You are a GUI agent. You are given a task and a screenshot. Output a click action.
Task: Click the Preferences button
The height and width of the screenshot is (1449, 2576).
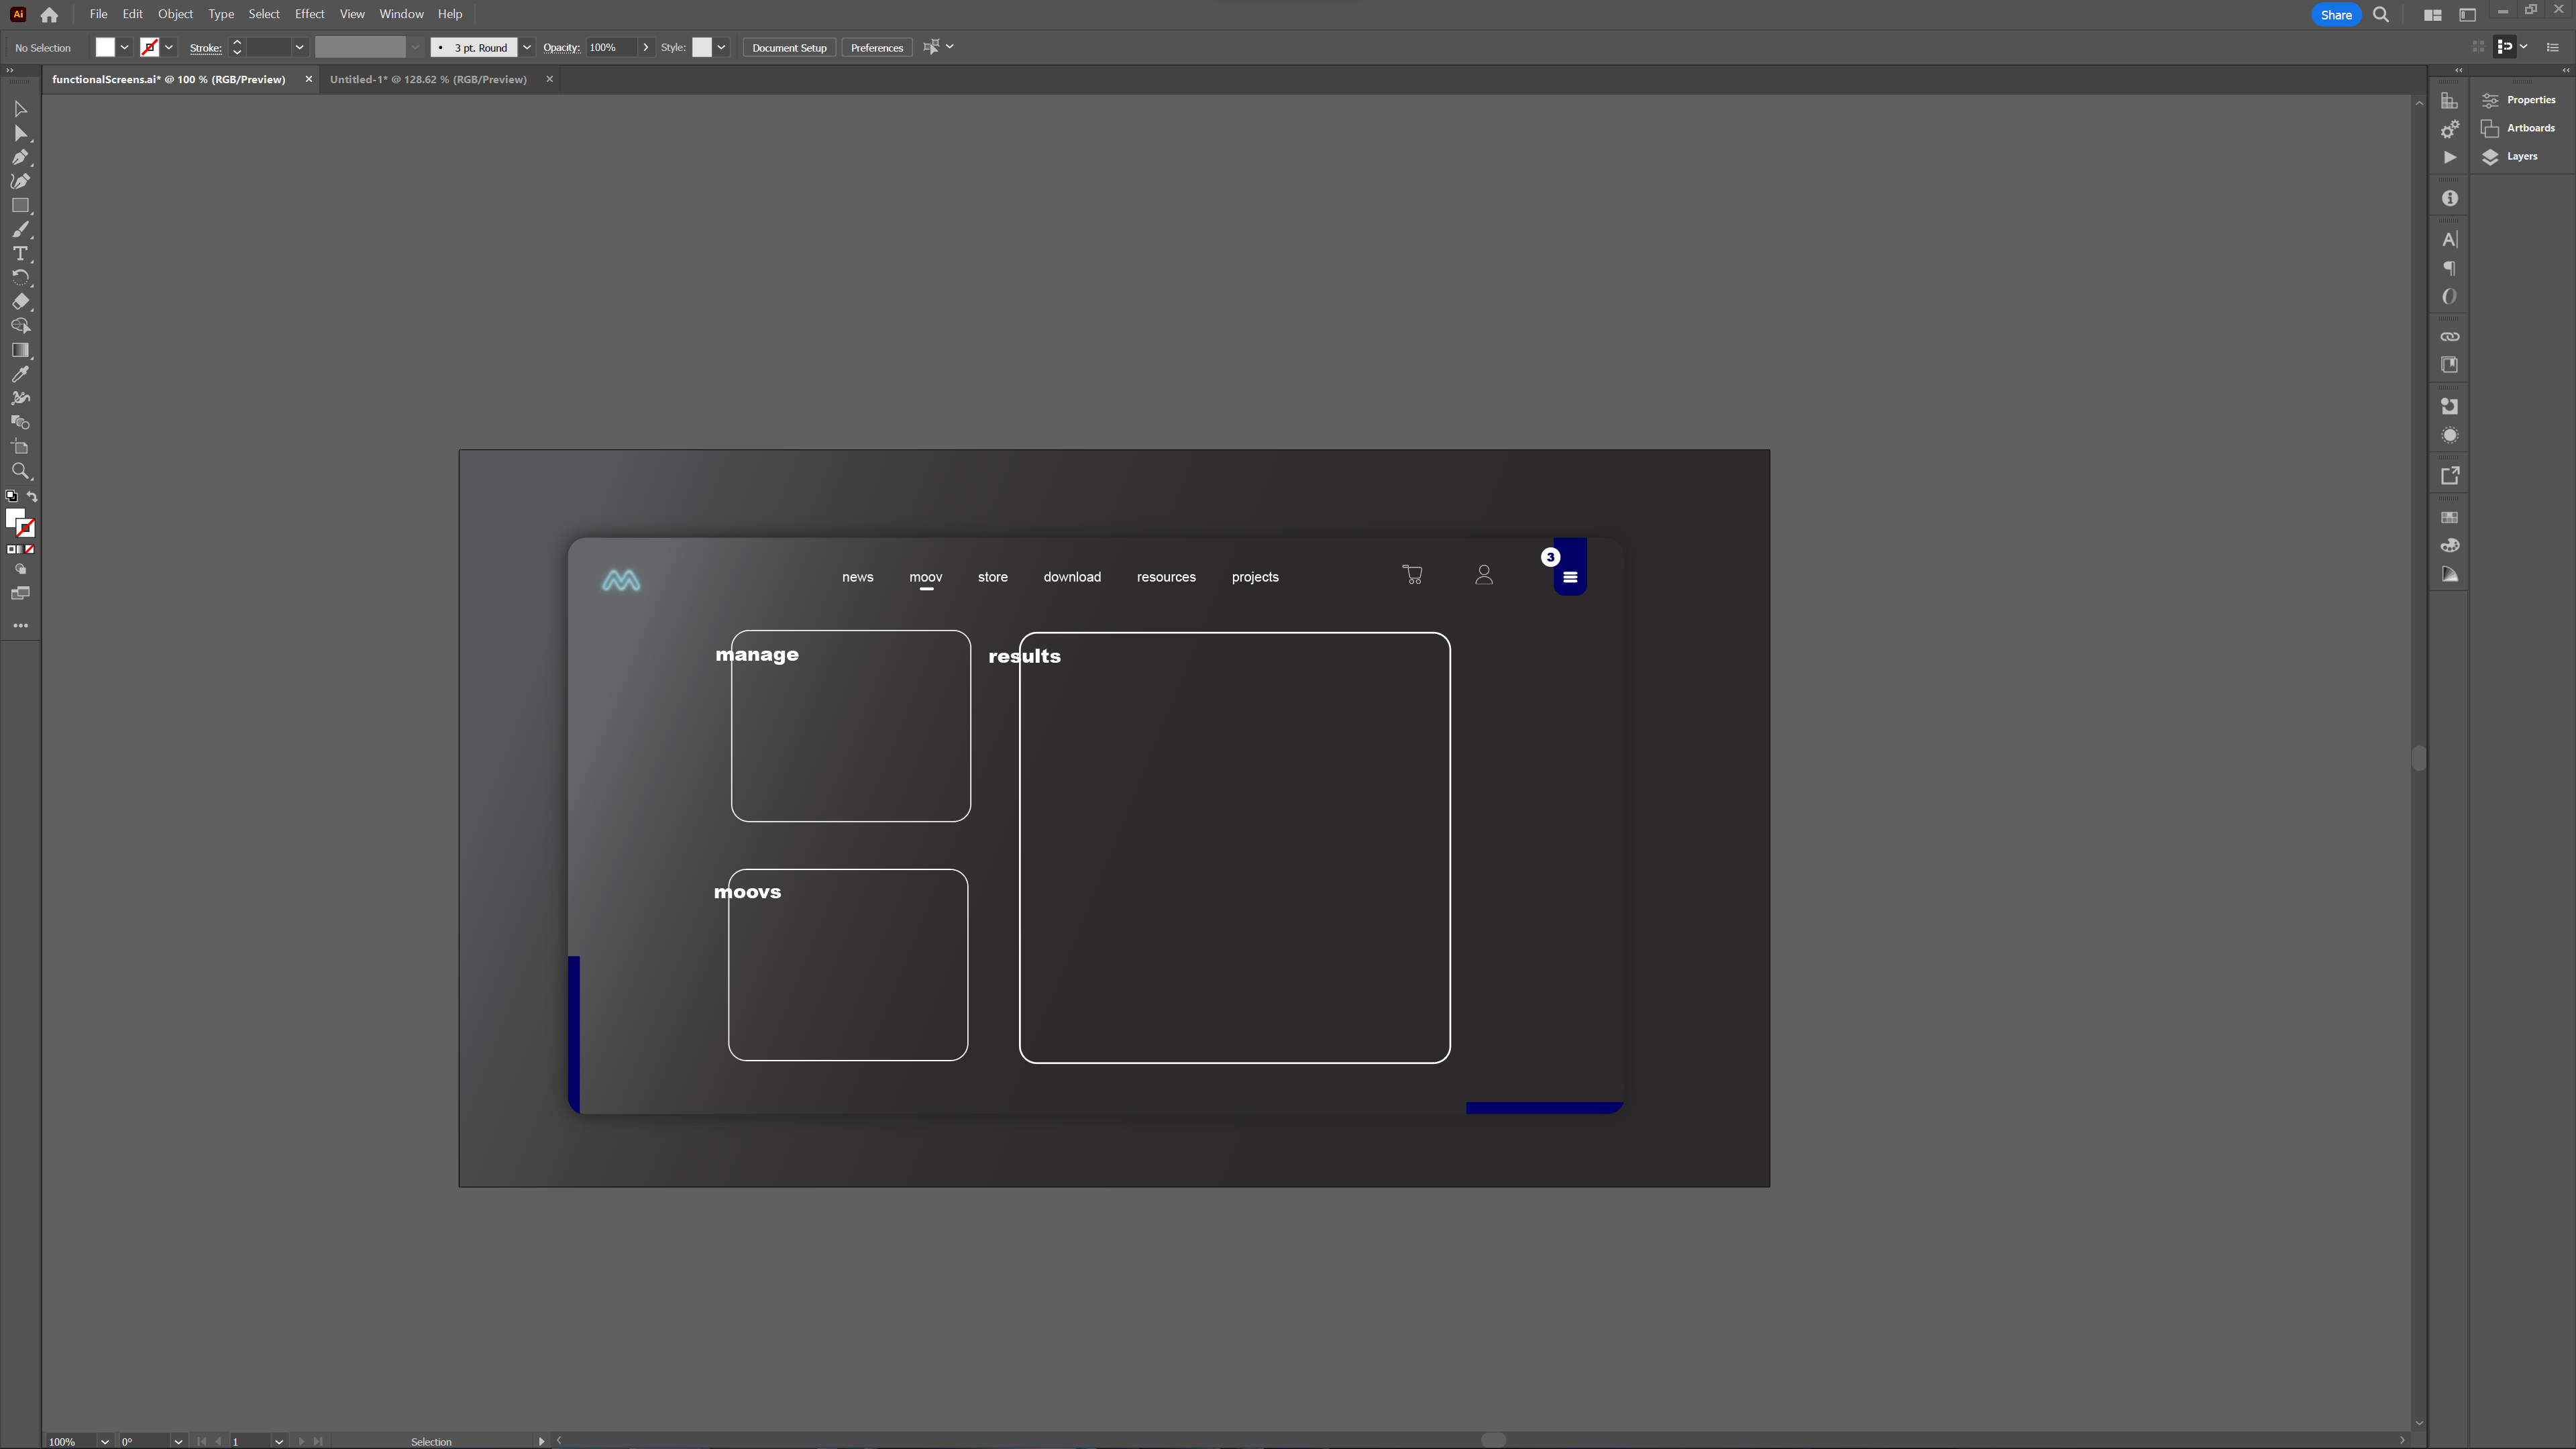(x=876, y=47)
